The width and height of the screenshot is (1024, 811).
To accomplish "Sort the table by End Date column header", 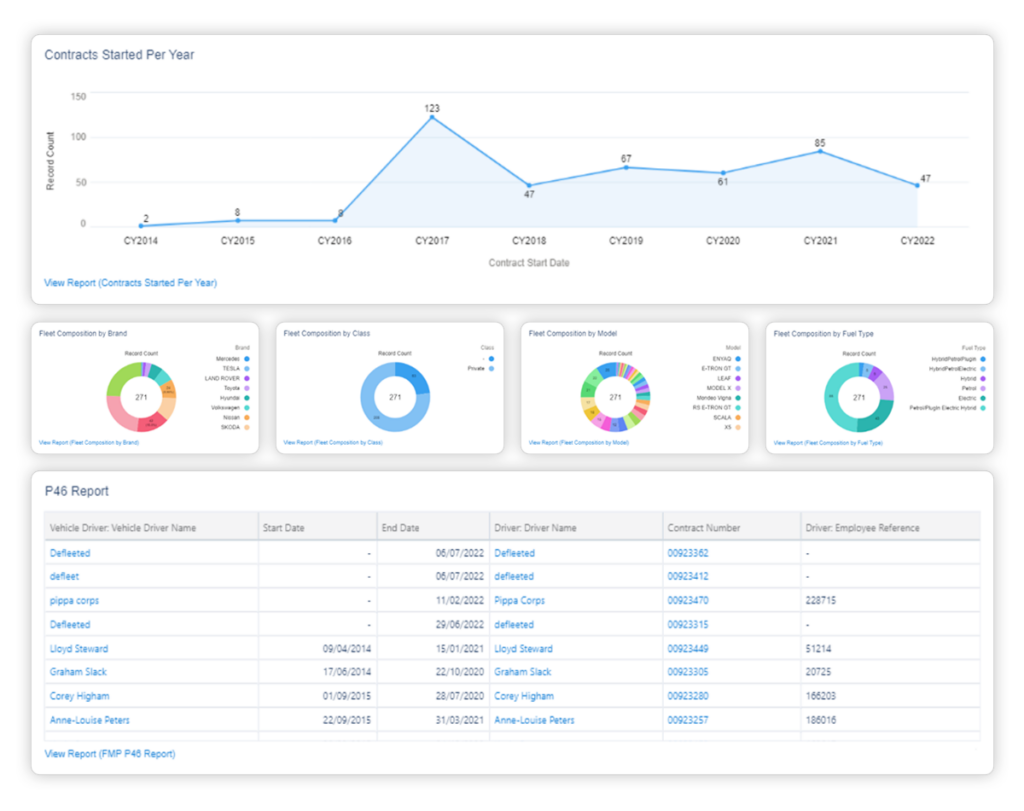I will click(x=400, y=528).
